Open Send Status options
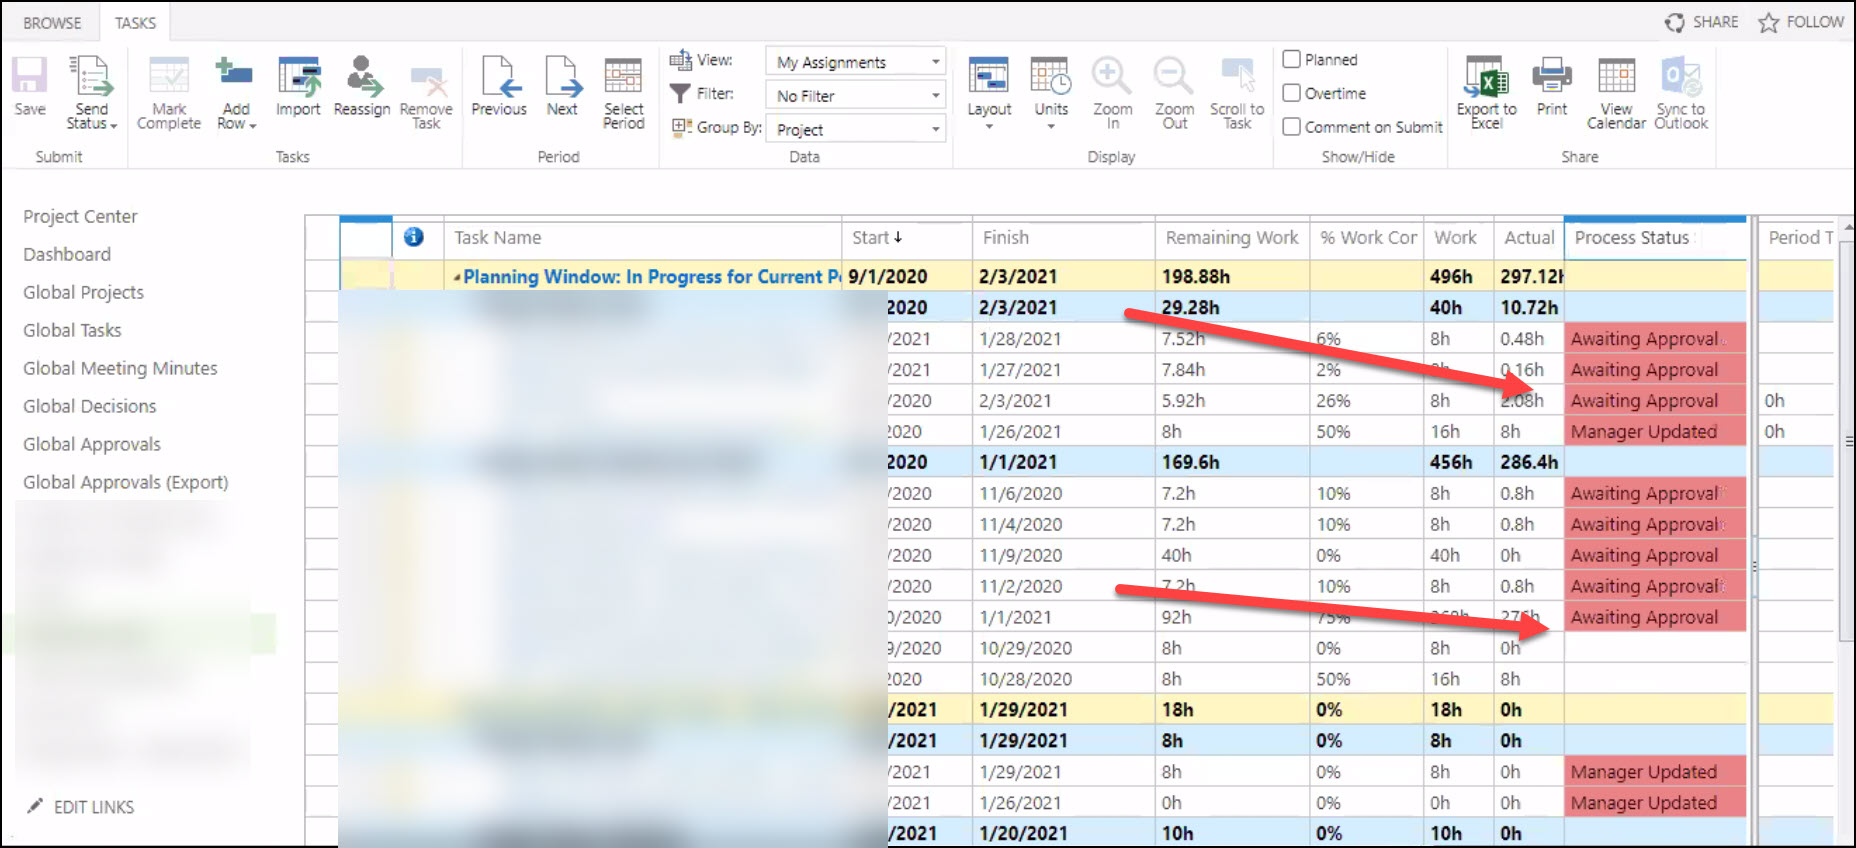The height and width of the screenshot is (848, 1856). [x=91, y=92]
